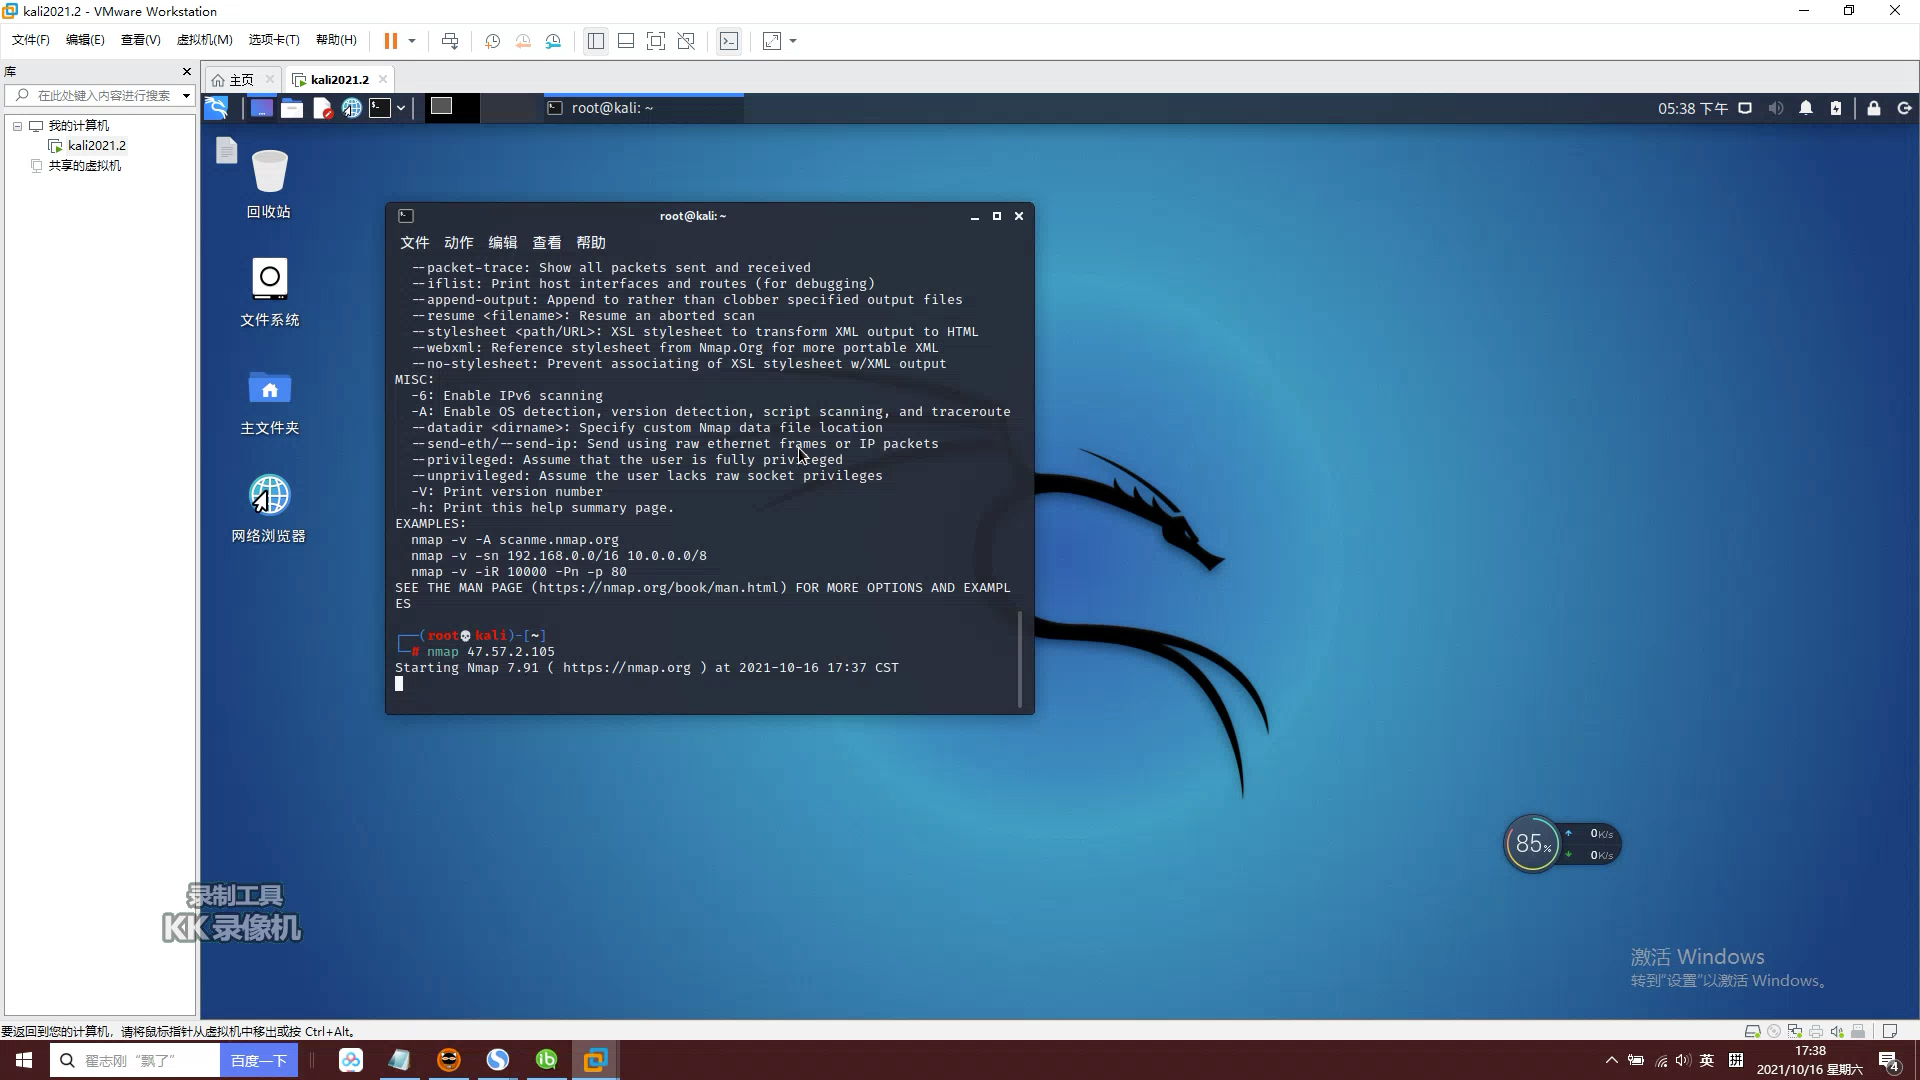Open the terminal 编辑 menu
Image resolution: width=1920 pixels, height=1080 pixels.
(502, 243)
